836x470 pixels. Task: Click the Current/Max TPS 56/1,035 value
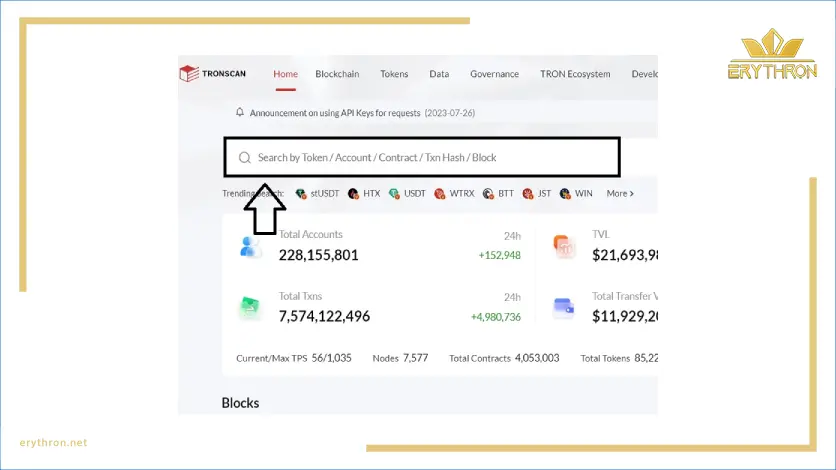332,358
